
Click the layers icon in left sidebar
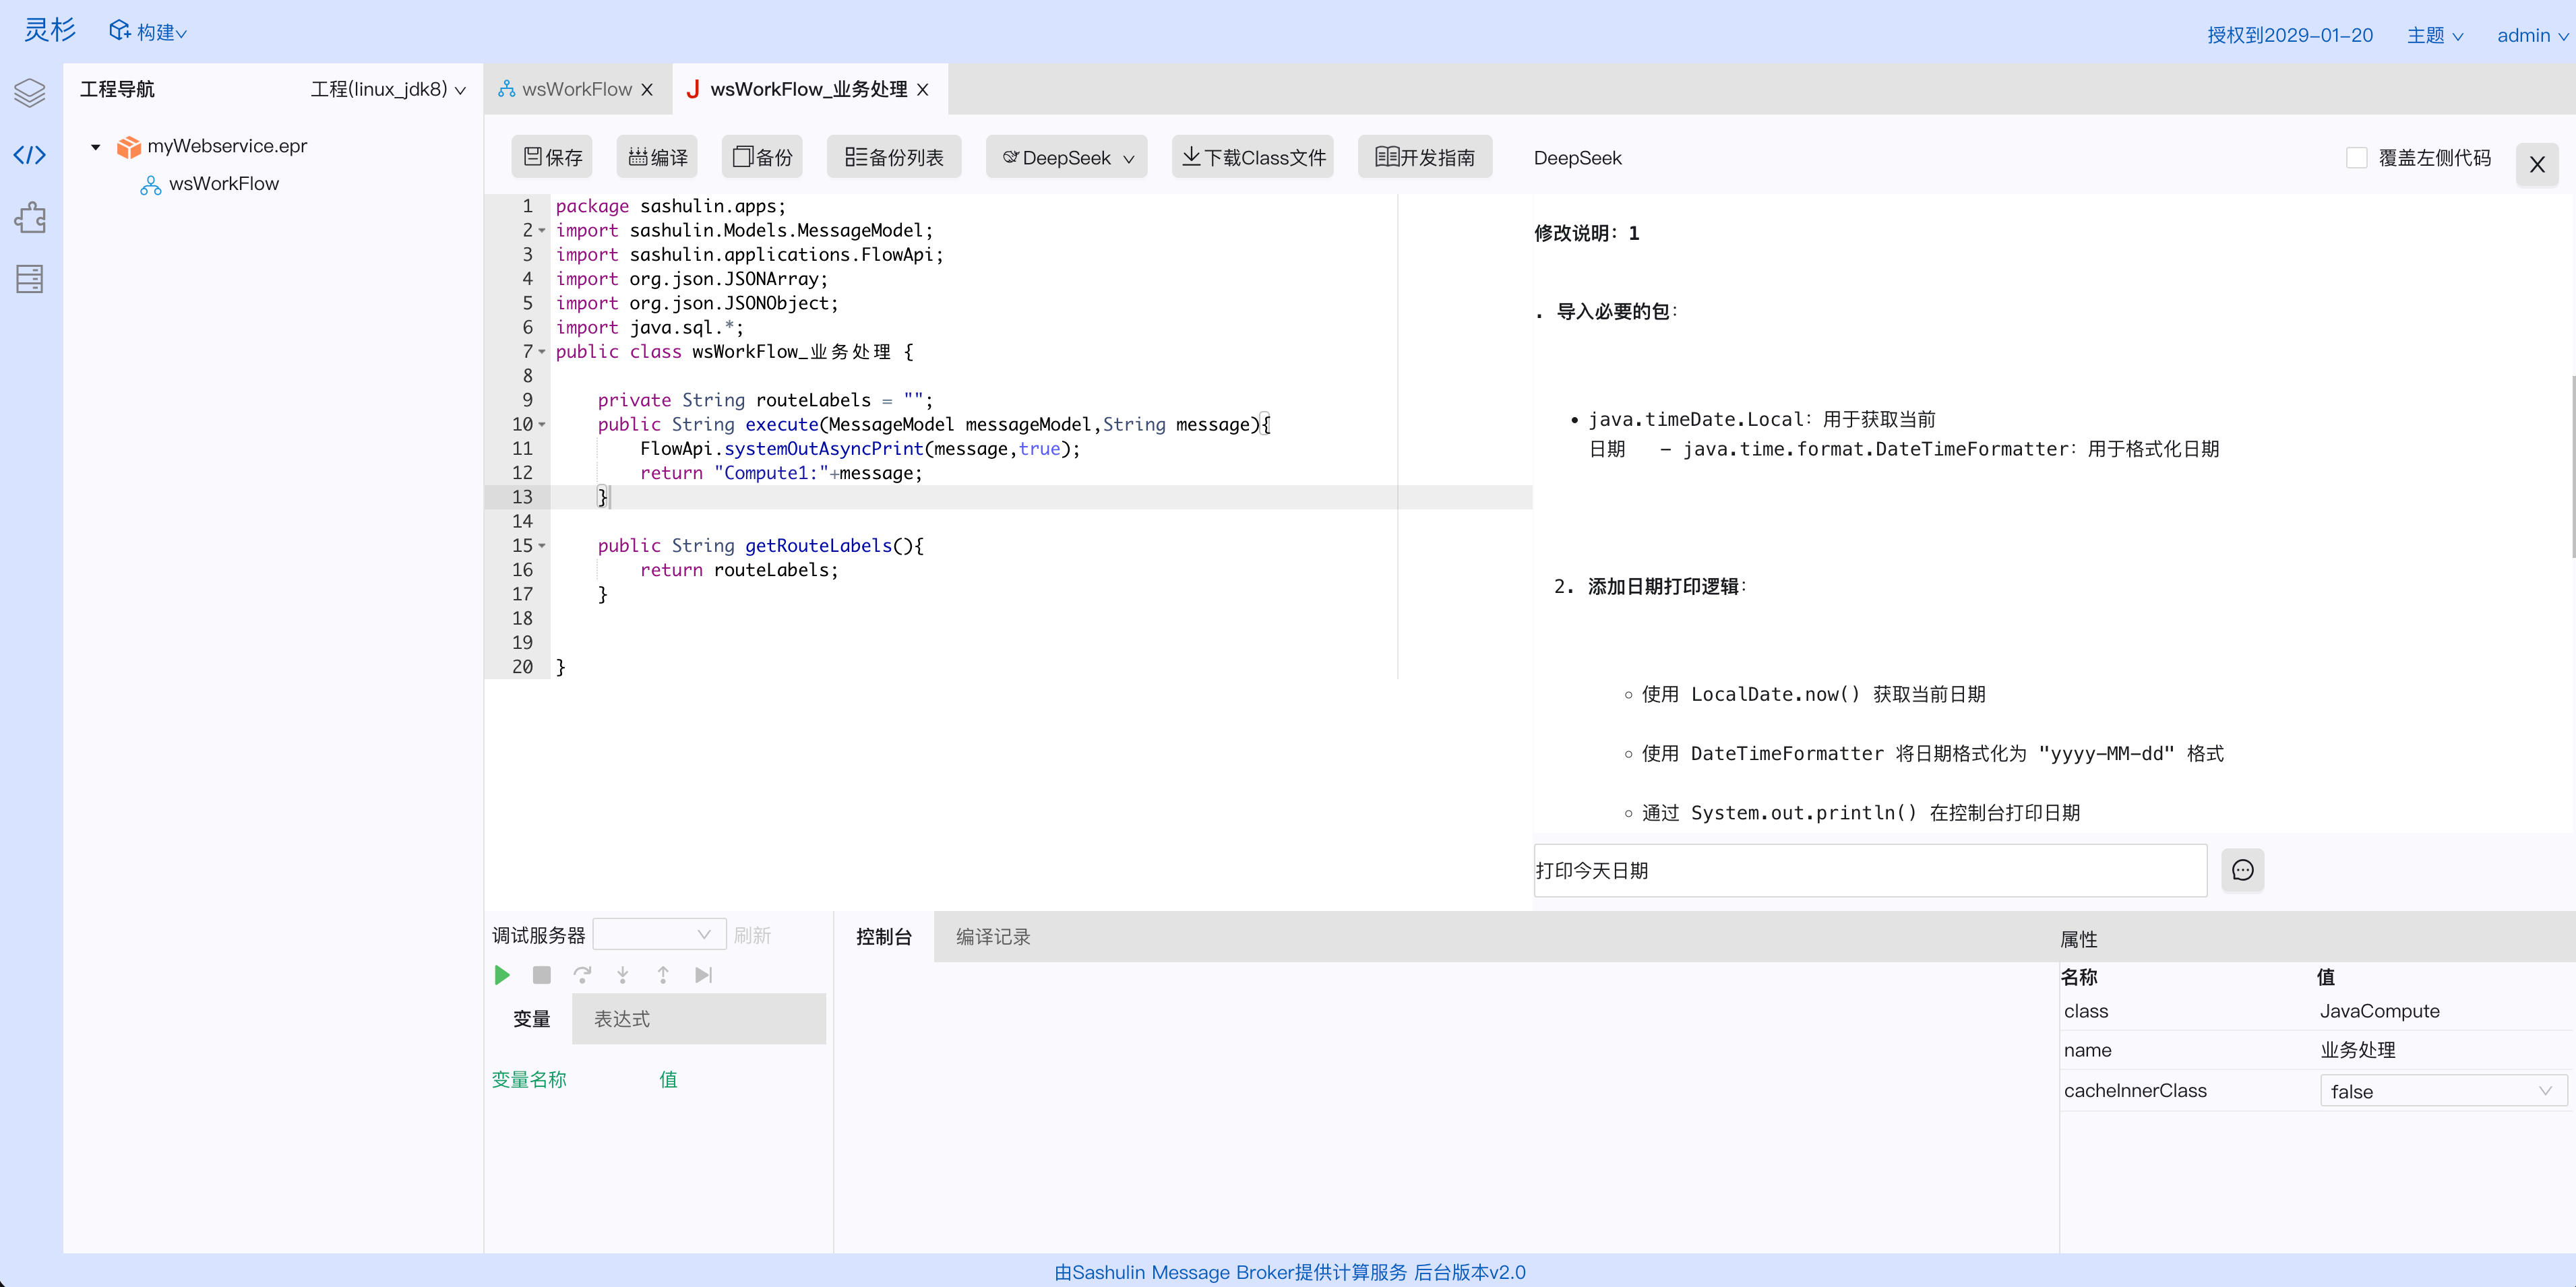click(x=30, y=93)
